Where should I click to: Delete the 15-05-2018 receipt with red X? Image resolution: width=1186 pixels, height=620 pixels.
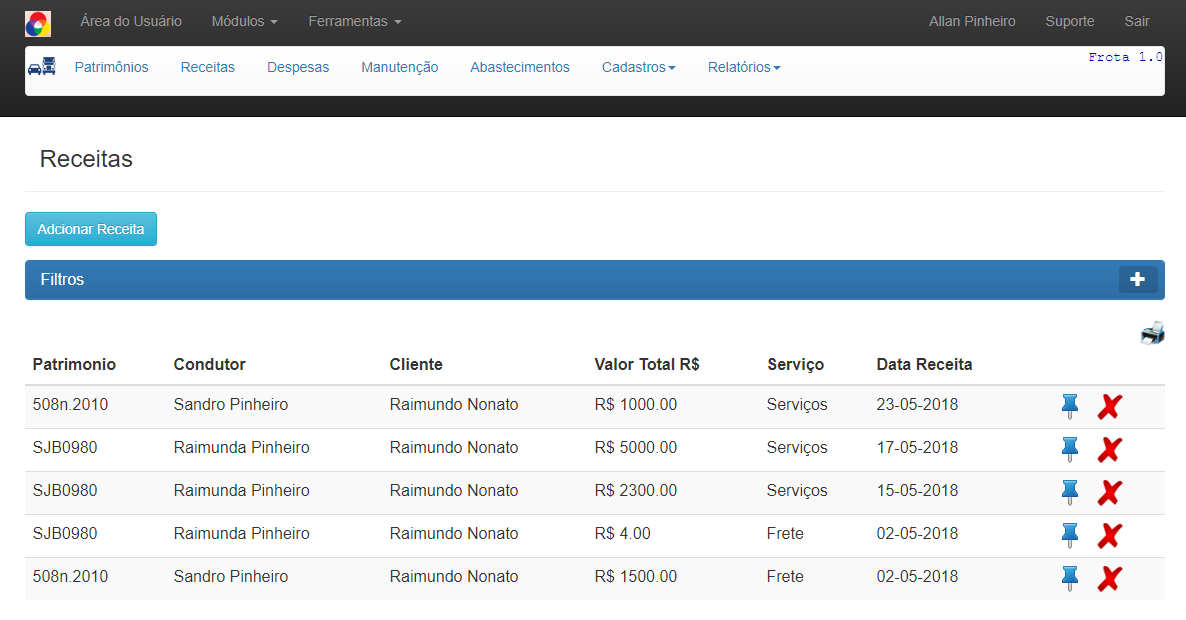(1109, 492)
